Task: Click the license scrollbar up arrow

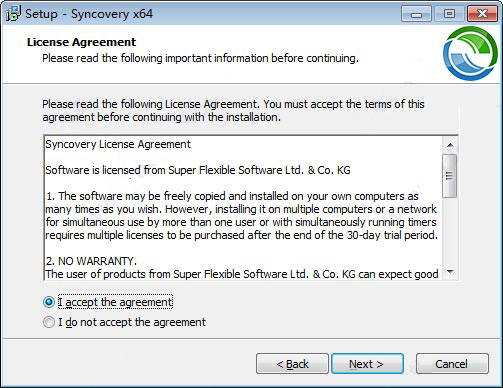Action: [450, 145]
